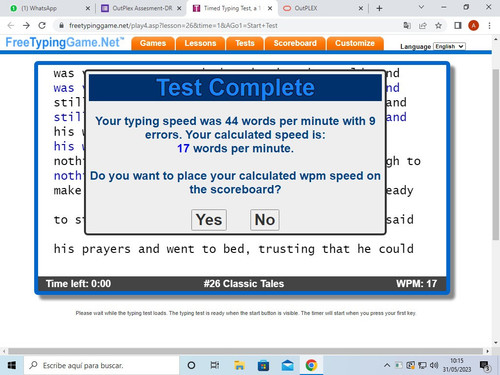Open the Tests tab
The height and width of the screenshot is (375, 500).
[245, 43]
